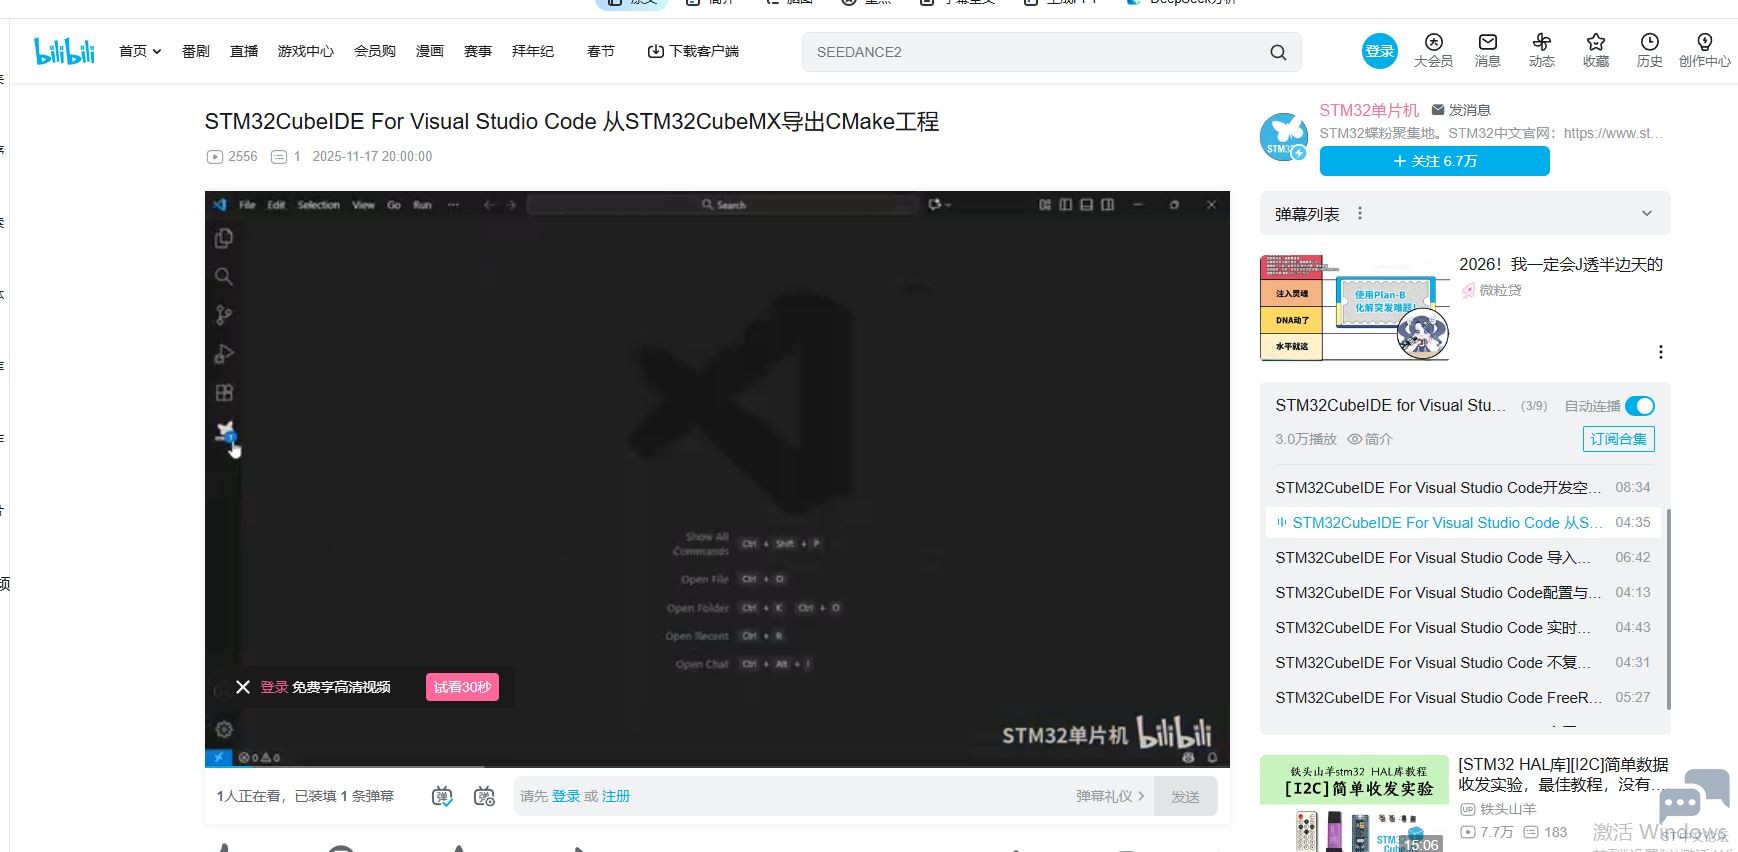Image resolution: width=1738 pixels, height=852 pixels.
Task: Open 番剧 nav item
Action: coord(196,51)
